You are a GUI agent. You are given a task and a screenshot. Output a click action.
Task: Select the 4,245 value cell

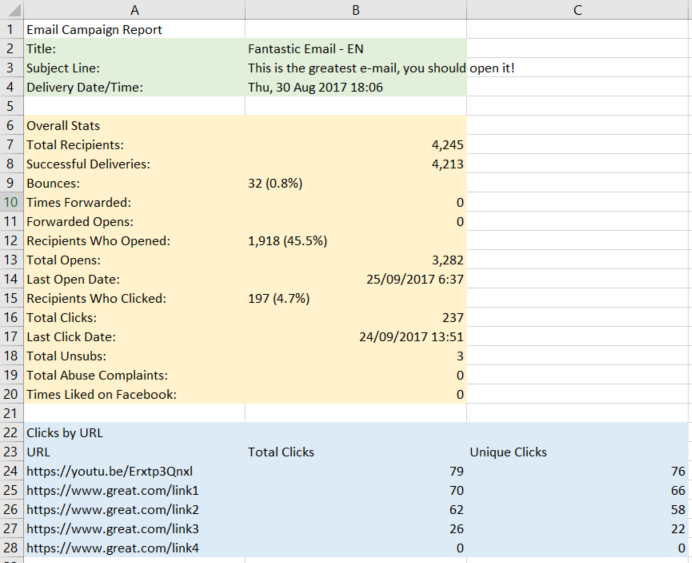tap(356, 145)
